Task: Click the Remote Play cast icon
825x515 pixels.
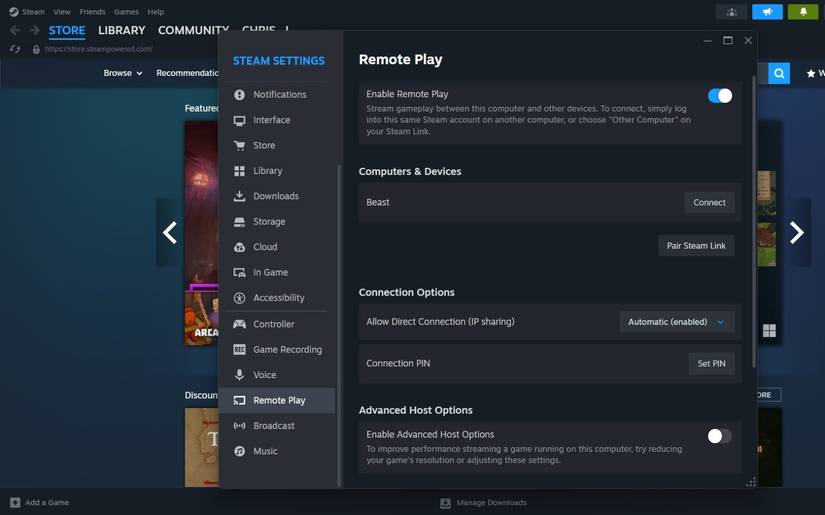Action: point(239,400)
